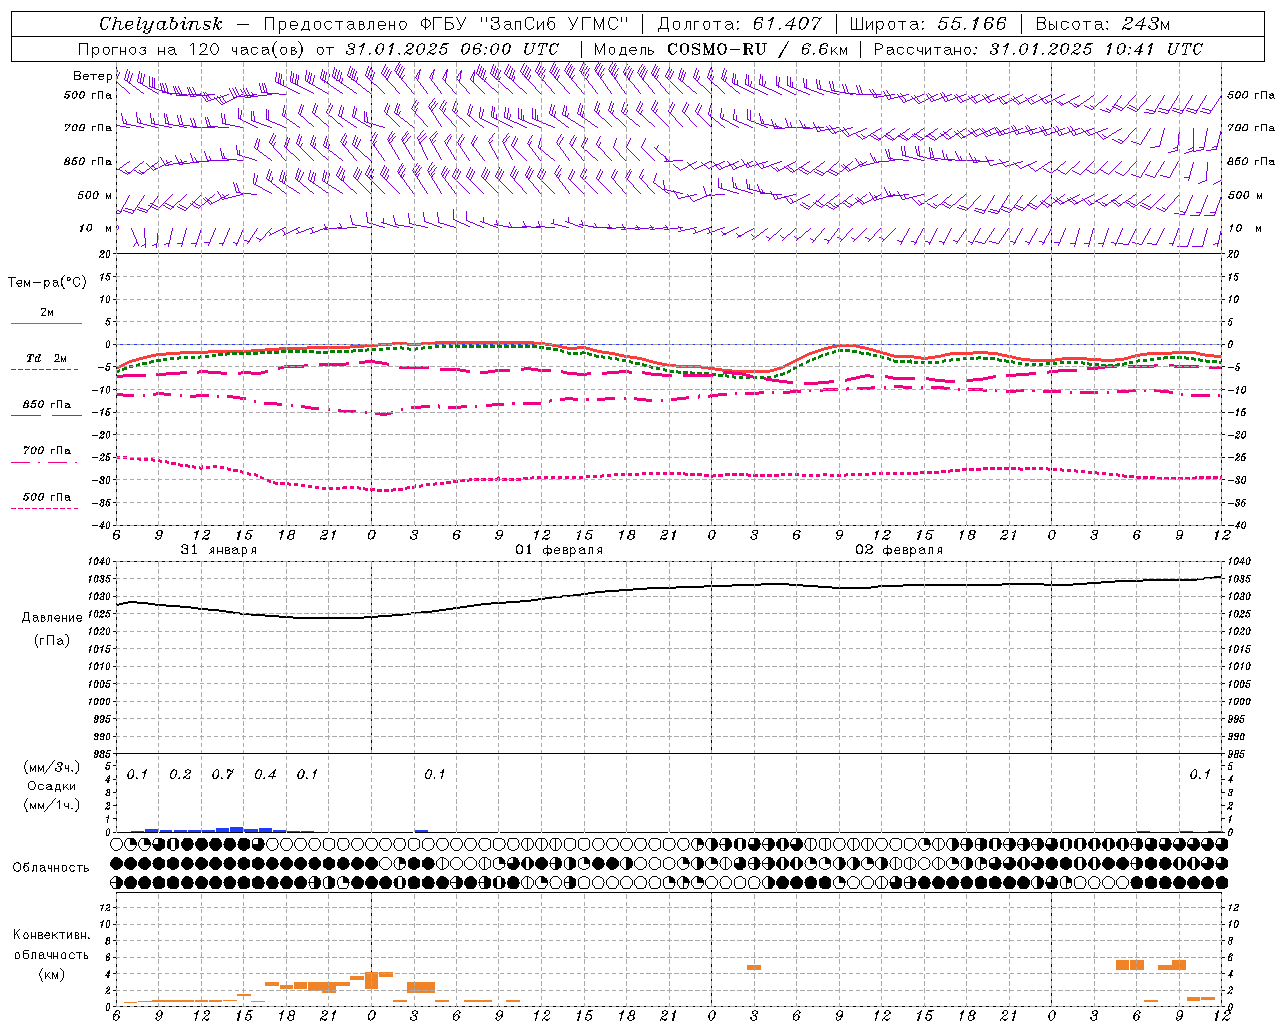Image resolution: width=1280 pixels, height=1024 pixels.
Task: Click the "Td 2м" dew point legend entry
Action: (46, 358)
